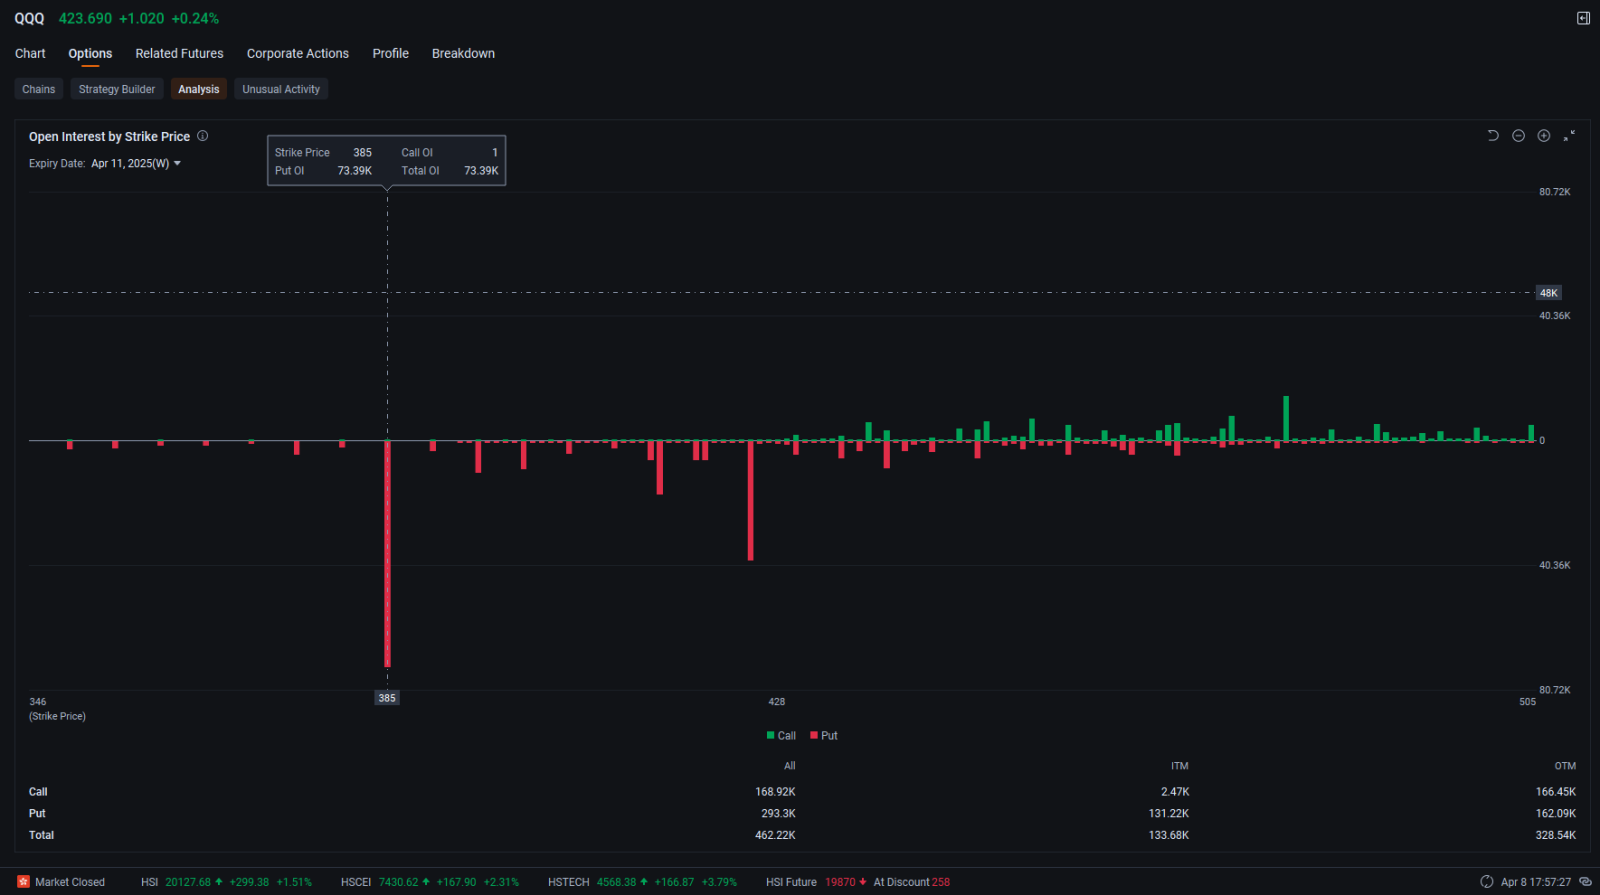Screen dimensions: 1600x895
Task: Open the Related Futures tab
Action: coord(179,54)
